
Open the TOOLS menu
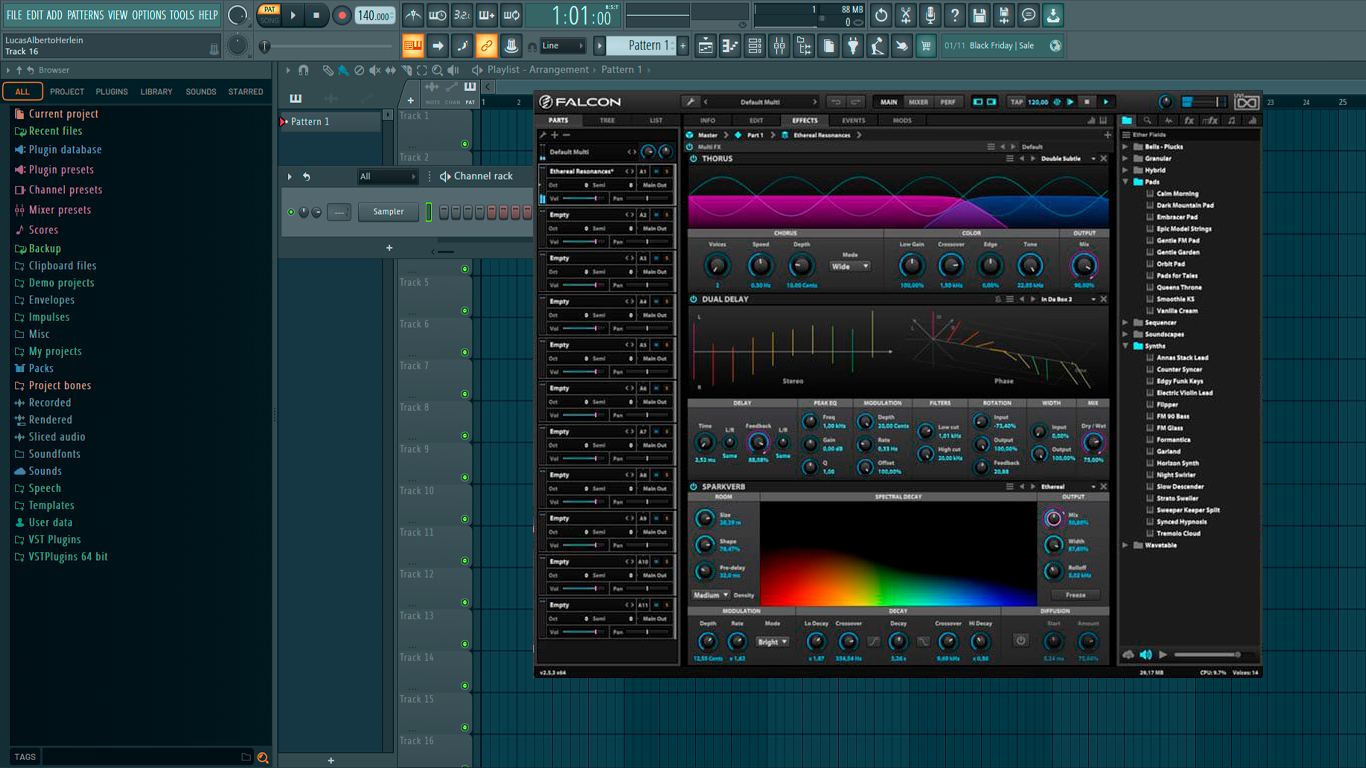tap(182, 15)
